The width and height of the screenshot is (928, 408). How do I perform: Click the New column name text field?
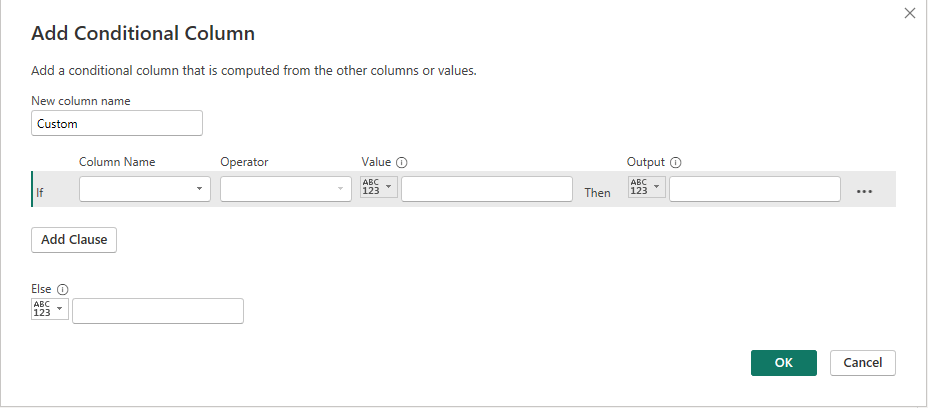pyautogui.click(x=117, y=124)
